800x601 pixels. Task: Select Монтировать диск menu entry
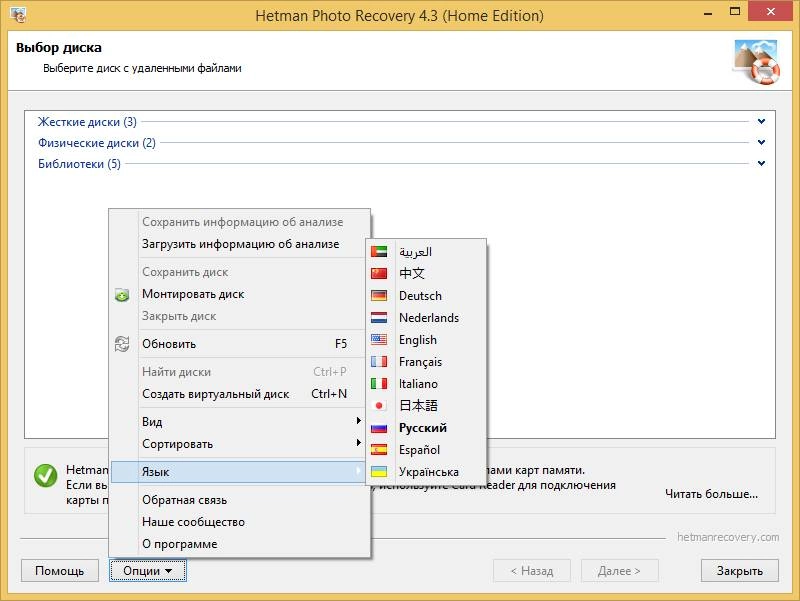click(239, 294)
